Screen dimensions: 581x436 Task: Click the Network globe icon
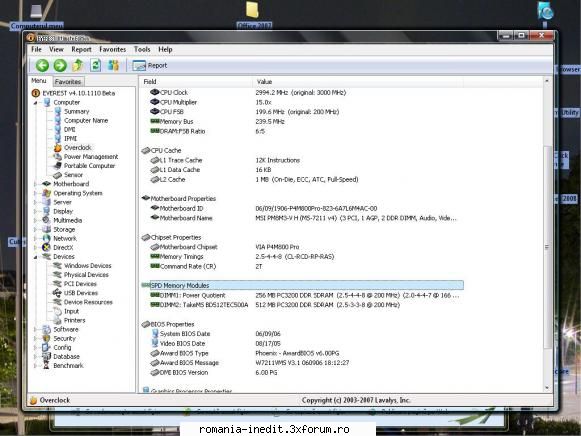[46, 238]
